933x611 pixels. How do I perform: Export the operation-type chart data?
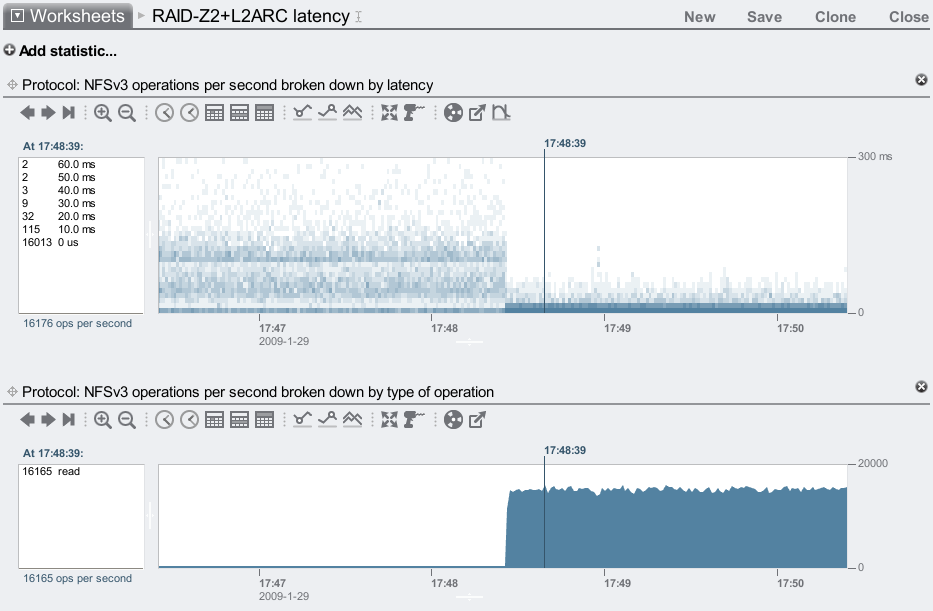coord(477,419)
